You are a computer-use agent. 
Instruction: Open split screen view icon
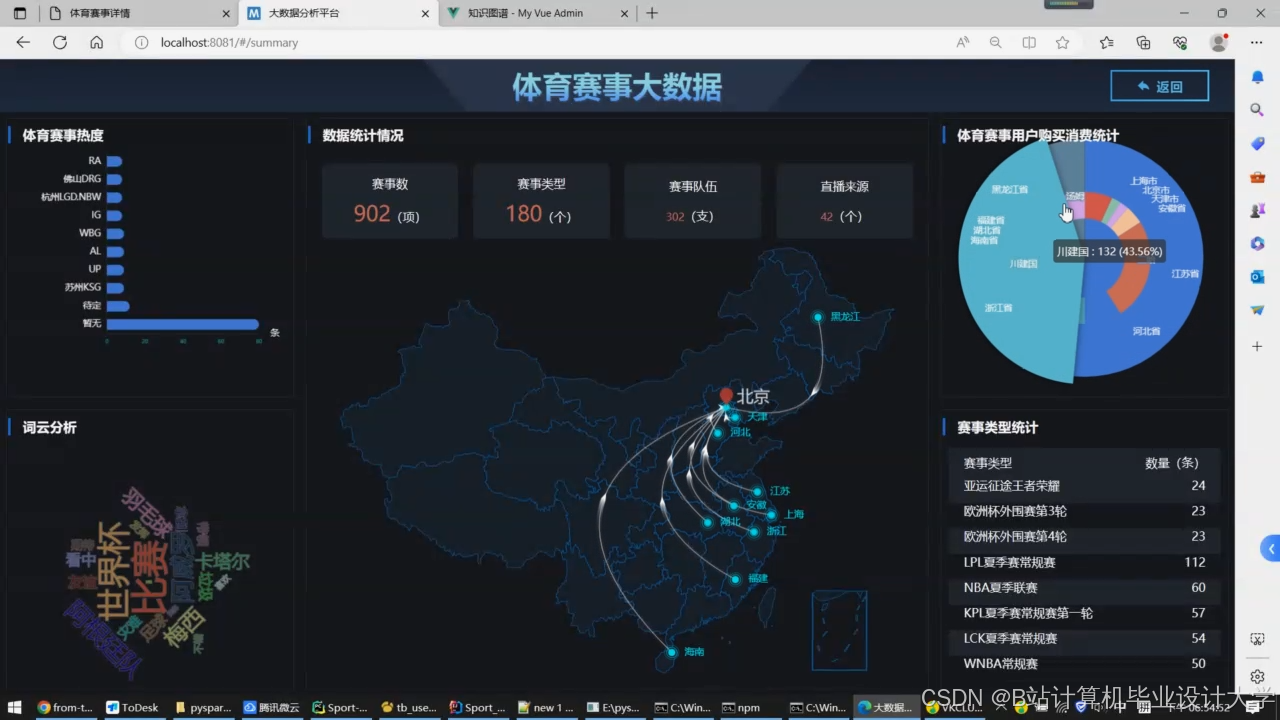[1029, 42]
